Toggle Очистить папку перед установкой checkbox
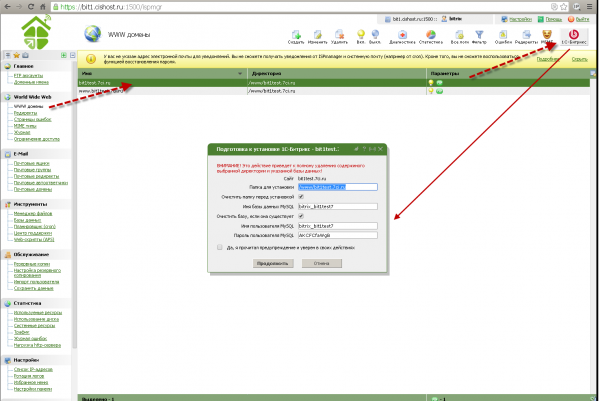This screenshot has width=600, height=401. 301,197
